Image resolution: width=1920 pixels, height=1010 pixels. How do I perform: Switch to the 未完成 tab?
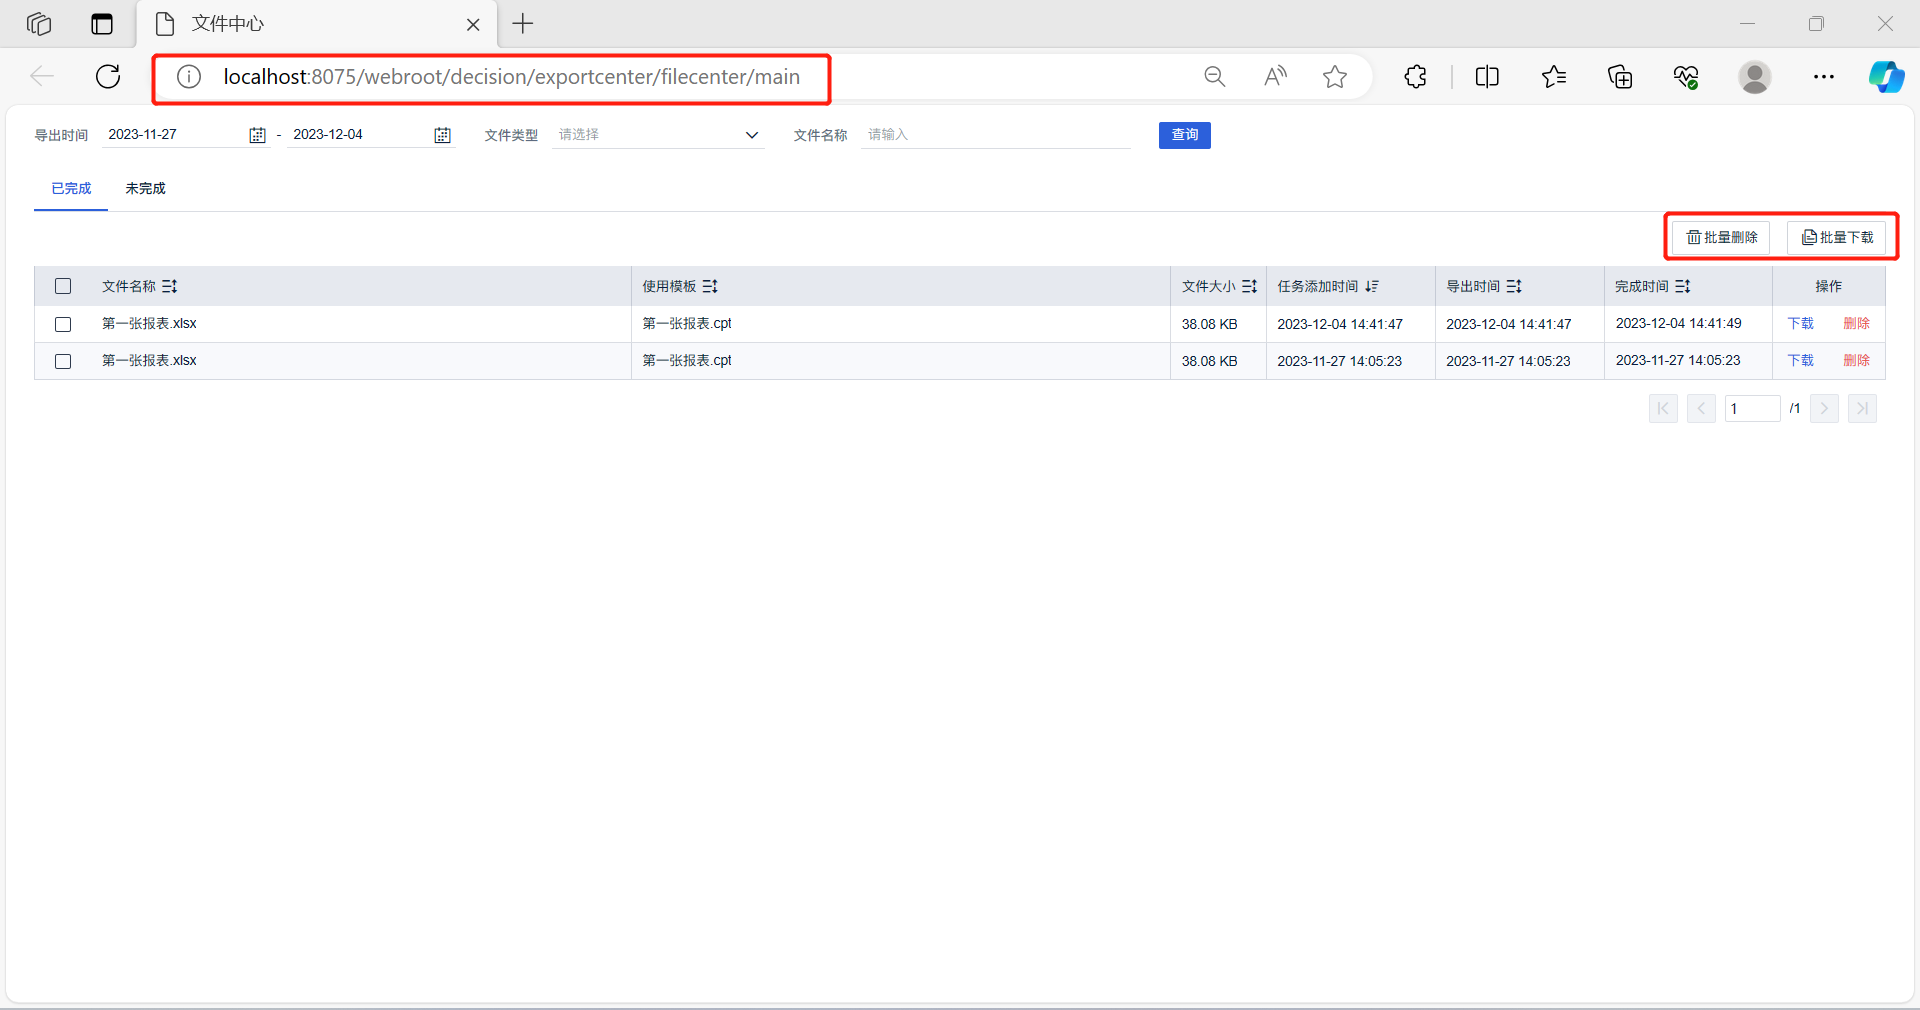point(145,189)
